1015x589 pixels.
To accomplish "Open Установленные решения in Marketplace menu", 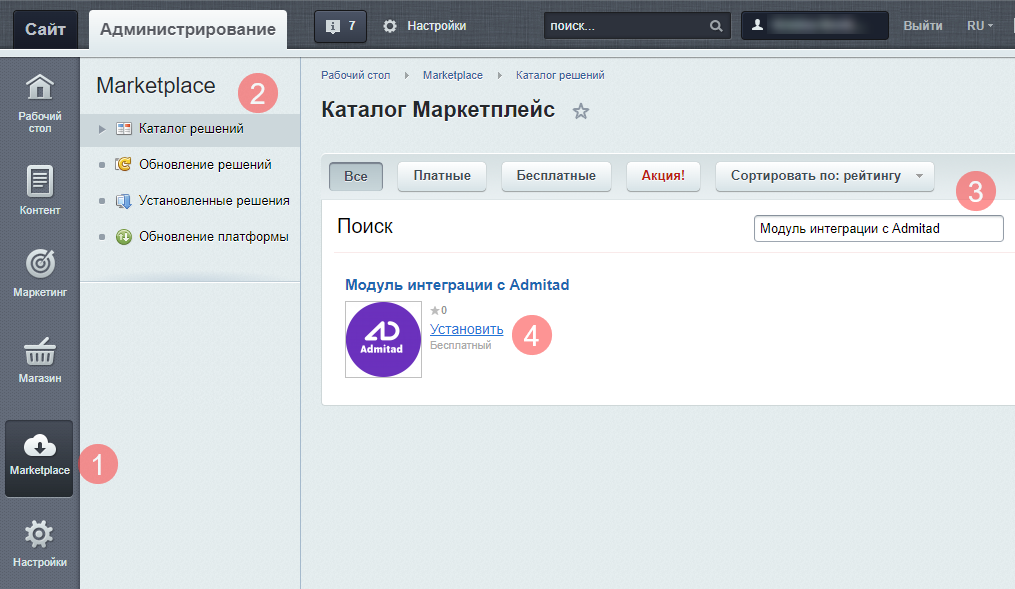I will 214,201.
